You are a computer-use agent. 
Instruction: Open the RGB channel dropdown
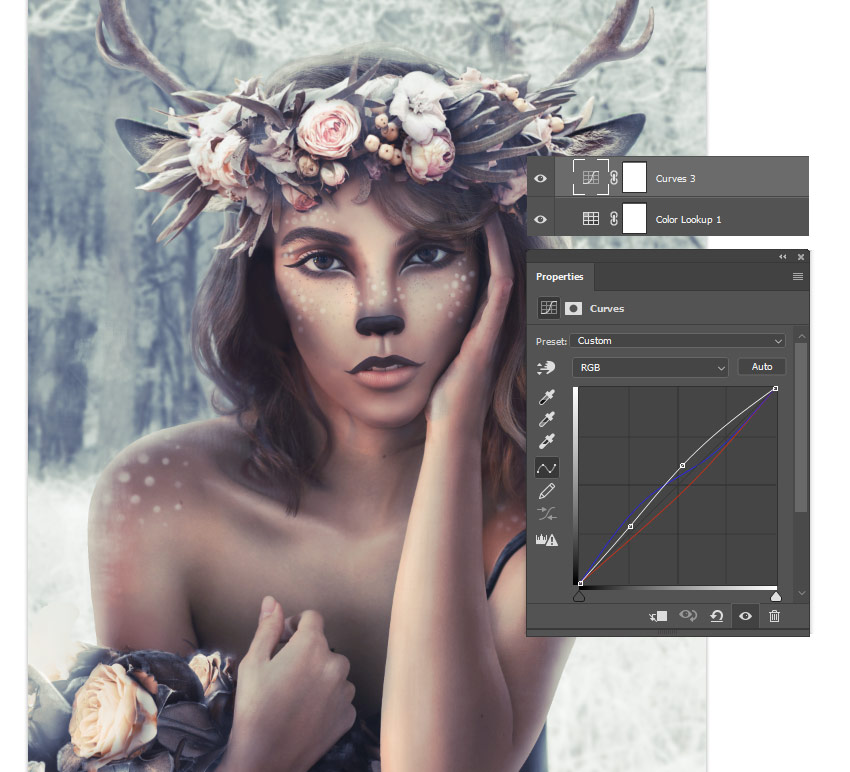click(x=650, y=368)
